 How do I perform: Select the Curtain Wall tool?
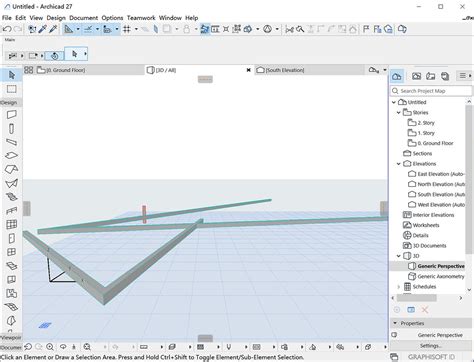[11, 224]
